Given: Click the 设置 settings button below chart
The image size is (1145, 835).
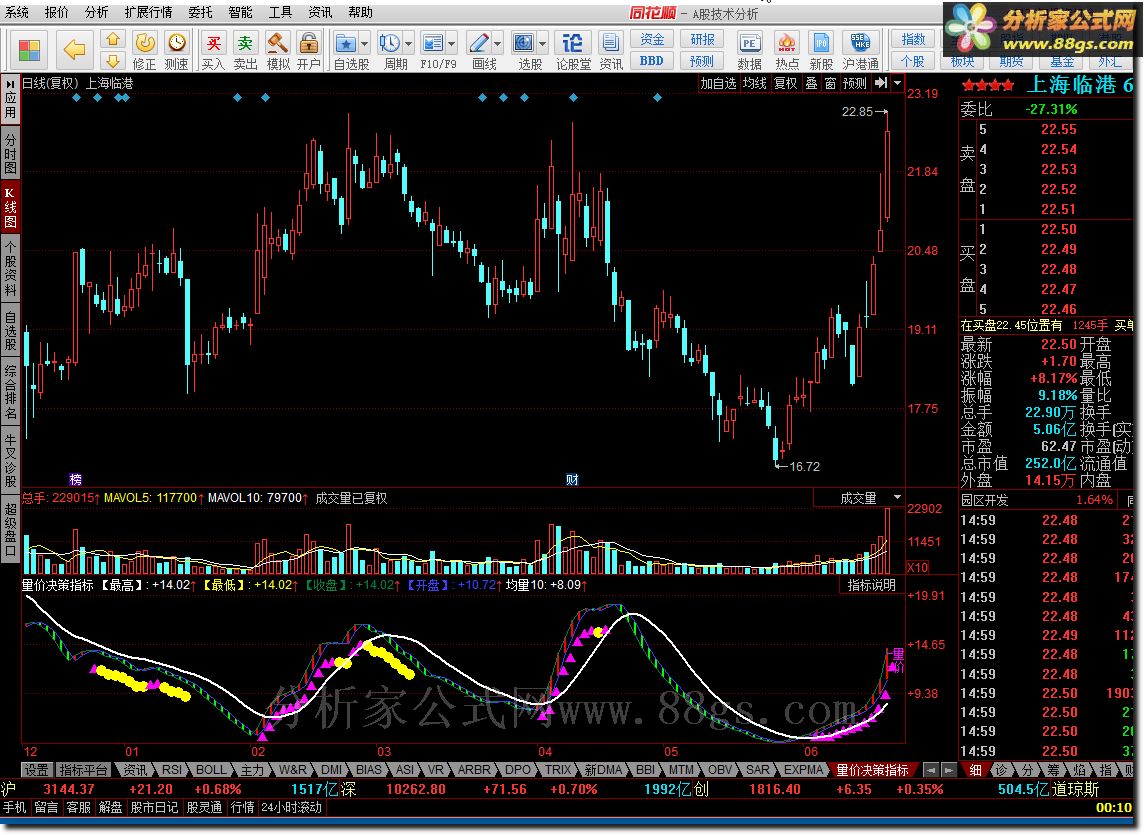Looking at the screenshot, I should 36,769.
